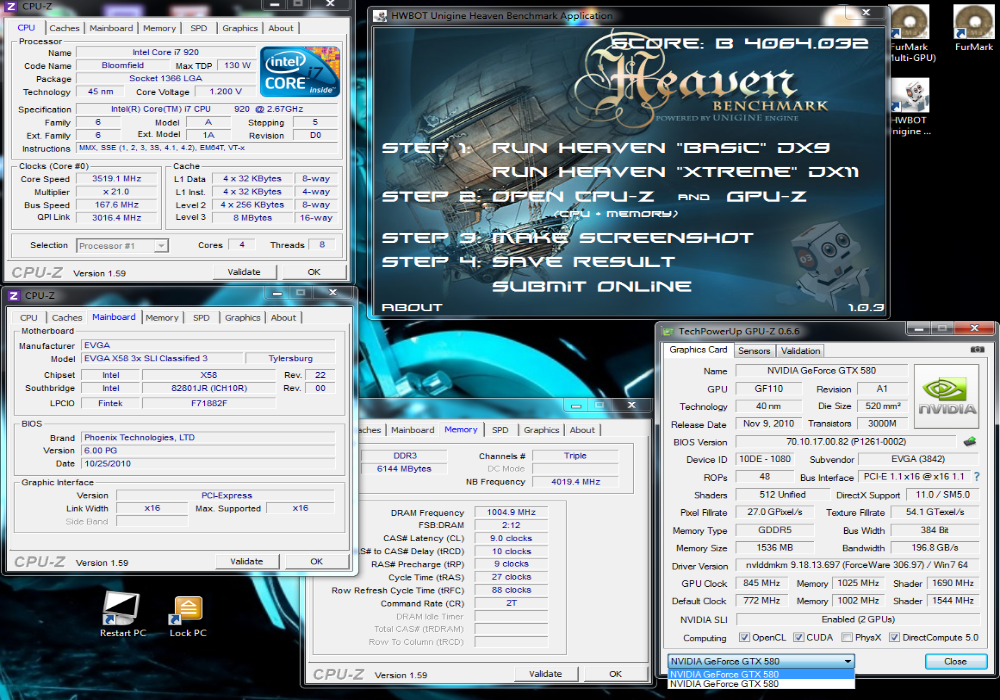1000x700 pixels.
Task: Click the 82801JR (ICH10R) southbridge value
Action: coord(209,388)
